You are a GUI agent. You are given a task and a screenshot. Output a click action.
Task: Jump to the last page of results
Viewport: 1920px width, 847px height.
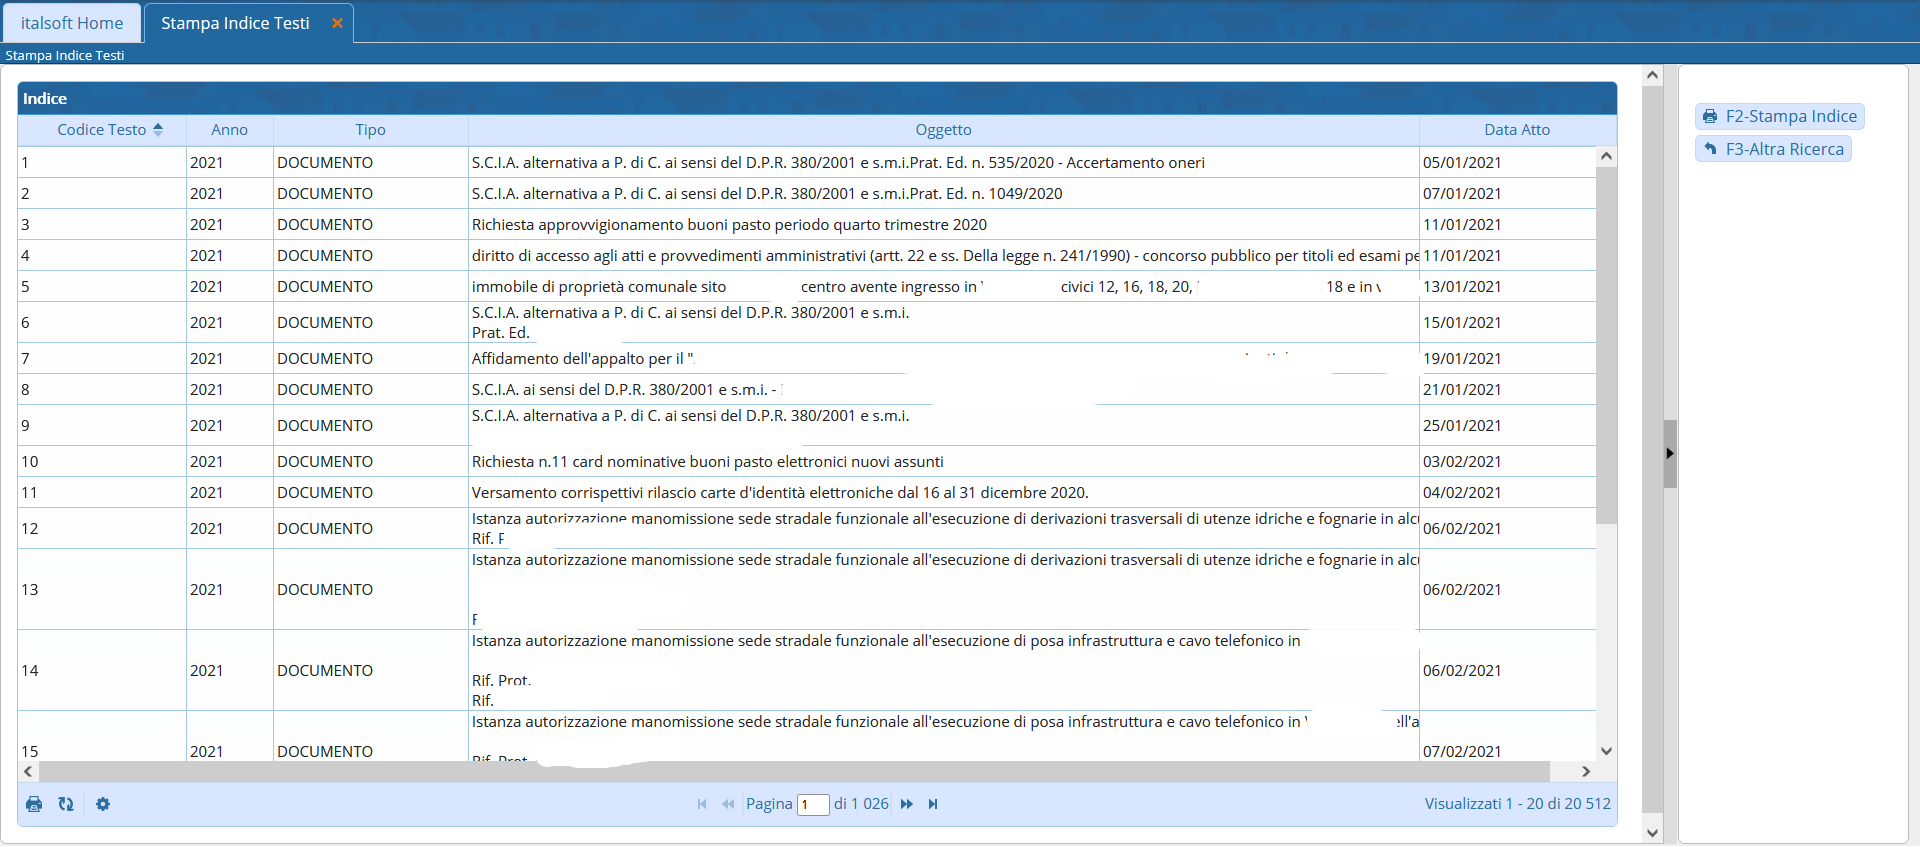[933, 804]
